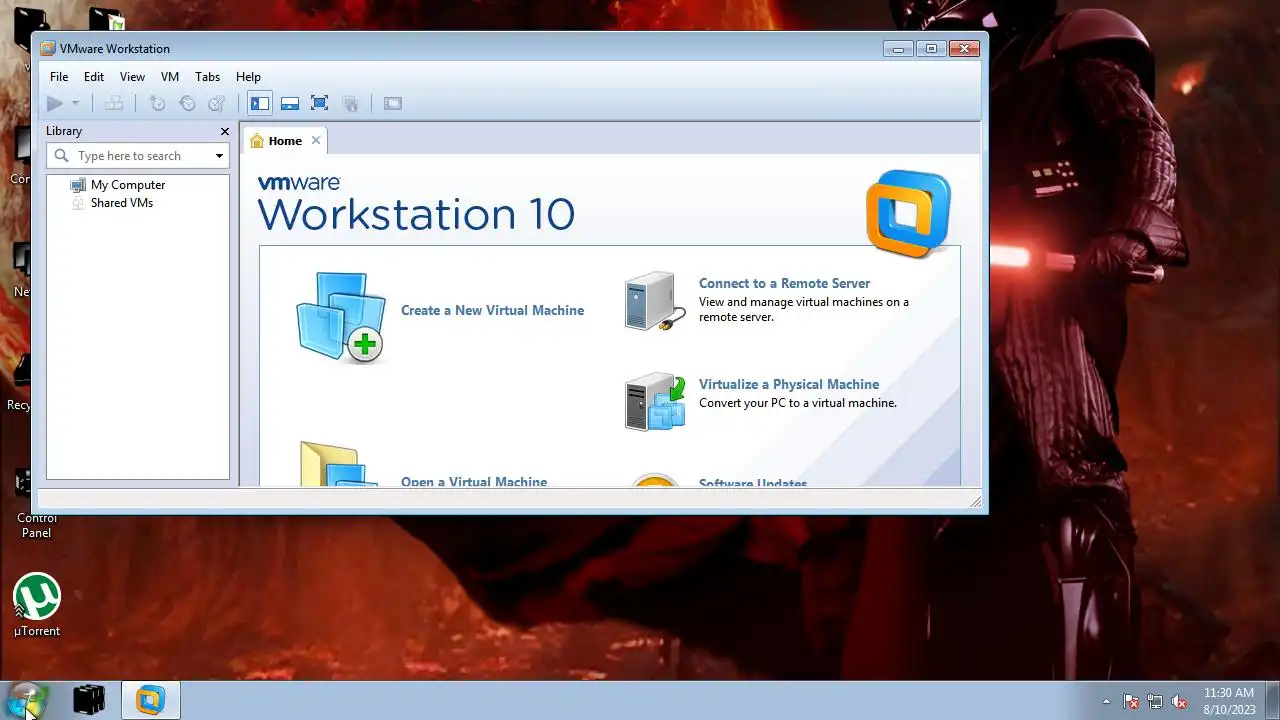Click the Open a Virtual Machine folder icon
Viewport: 1280px width, 720px height.
click(340, 464)
